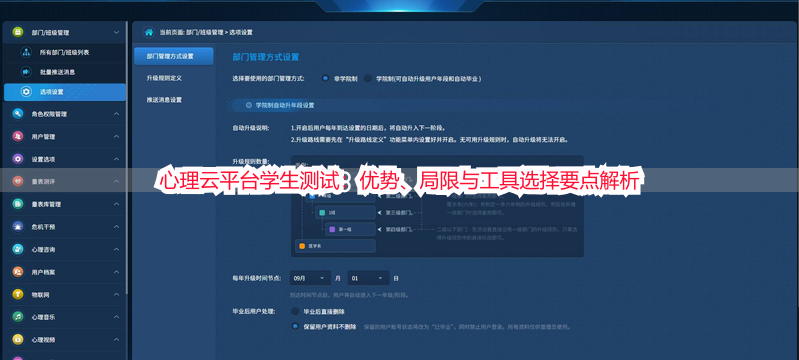Expand the 用户档案 chevron

click(x=116, y=272)
